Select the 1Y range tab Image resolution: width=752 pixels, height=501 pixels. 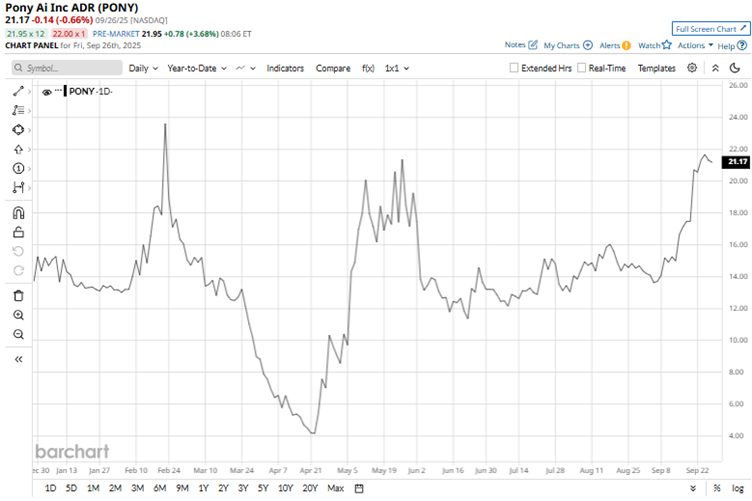coord(203,488)
